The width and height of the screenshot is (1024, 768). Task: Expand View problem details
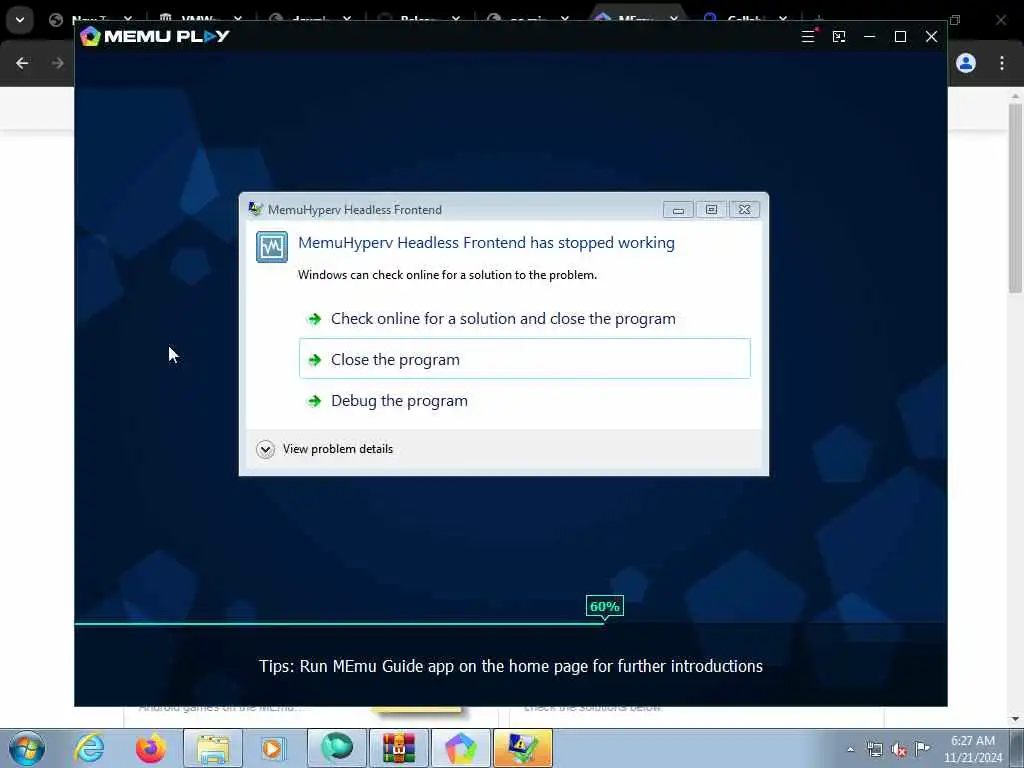(325, 449)
